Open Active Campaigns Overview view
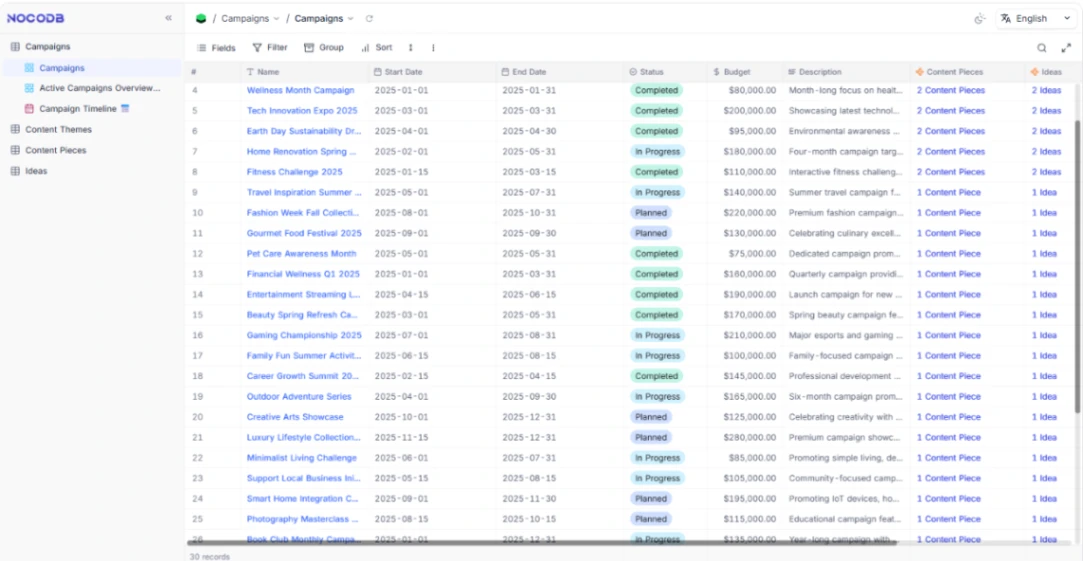This screenshot has width=1083, height=561. (x=99, y=88)
